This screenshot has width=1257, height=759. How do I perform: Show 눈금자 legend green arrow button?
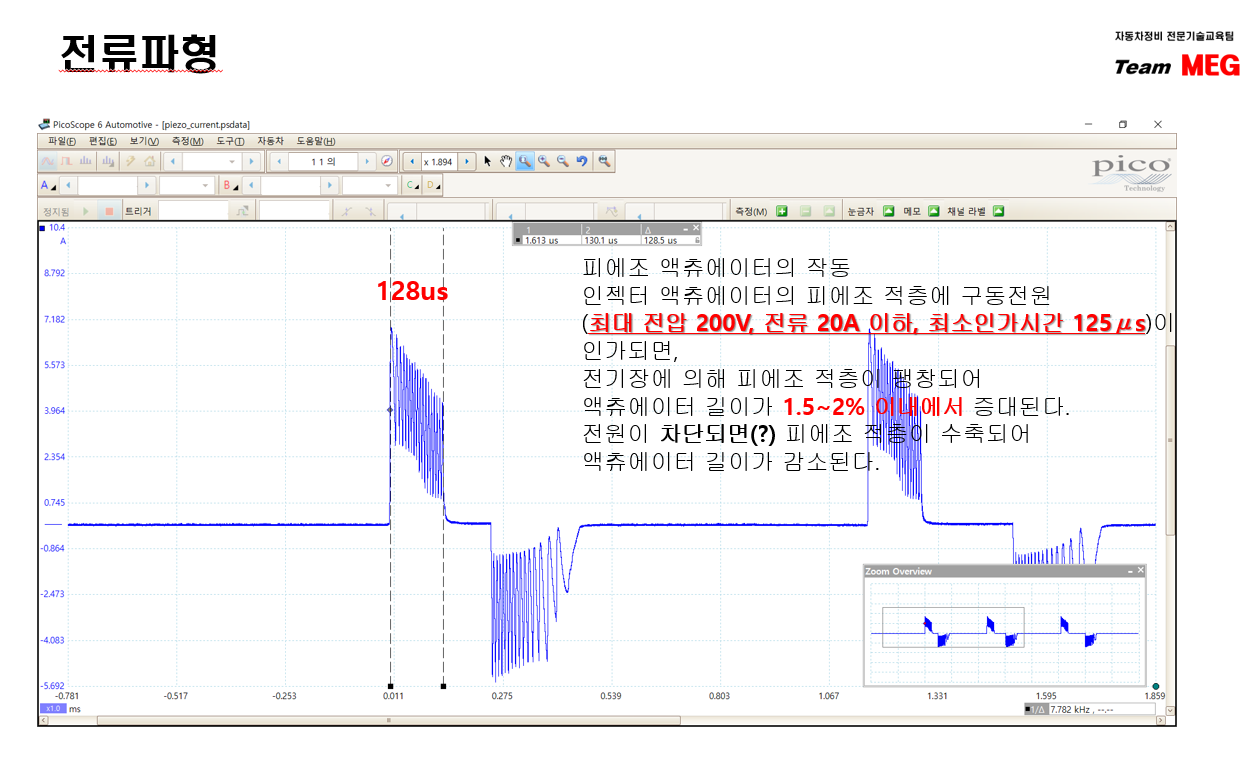pos(888,211)
